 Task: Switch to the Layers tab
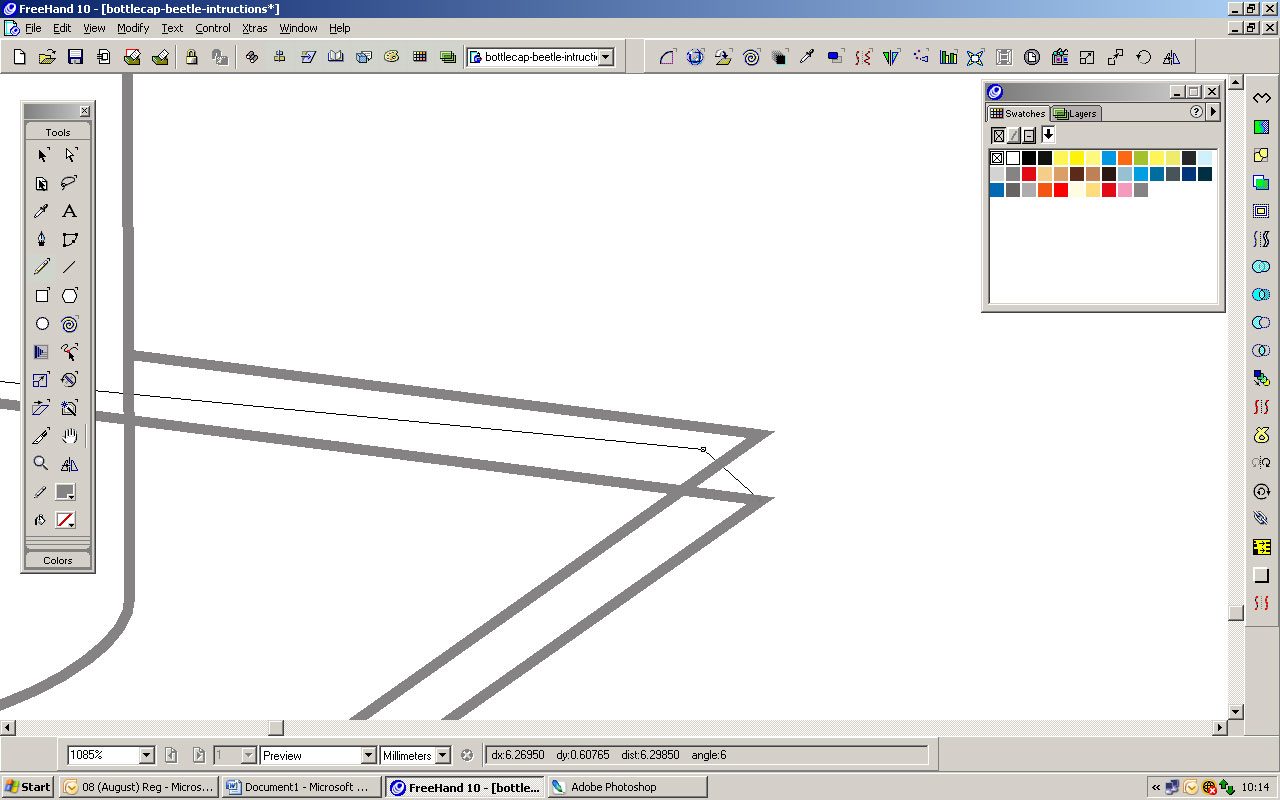point(1081,113)
